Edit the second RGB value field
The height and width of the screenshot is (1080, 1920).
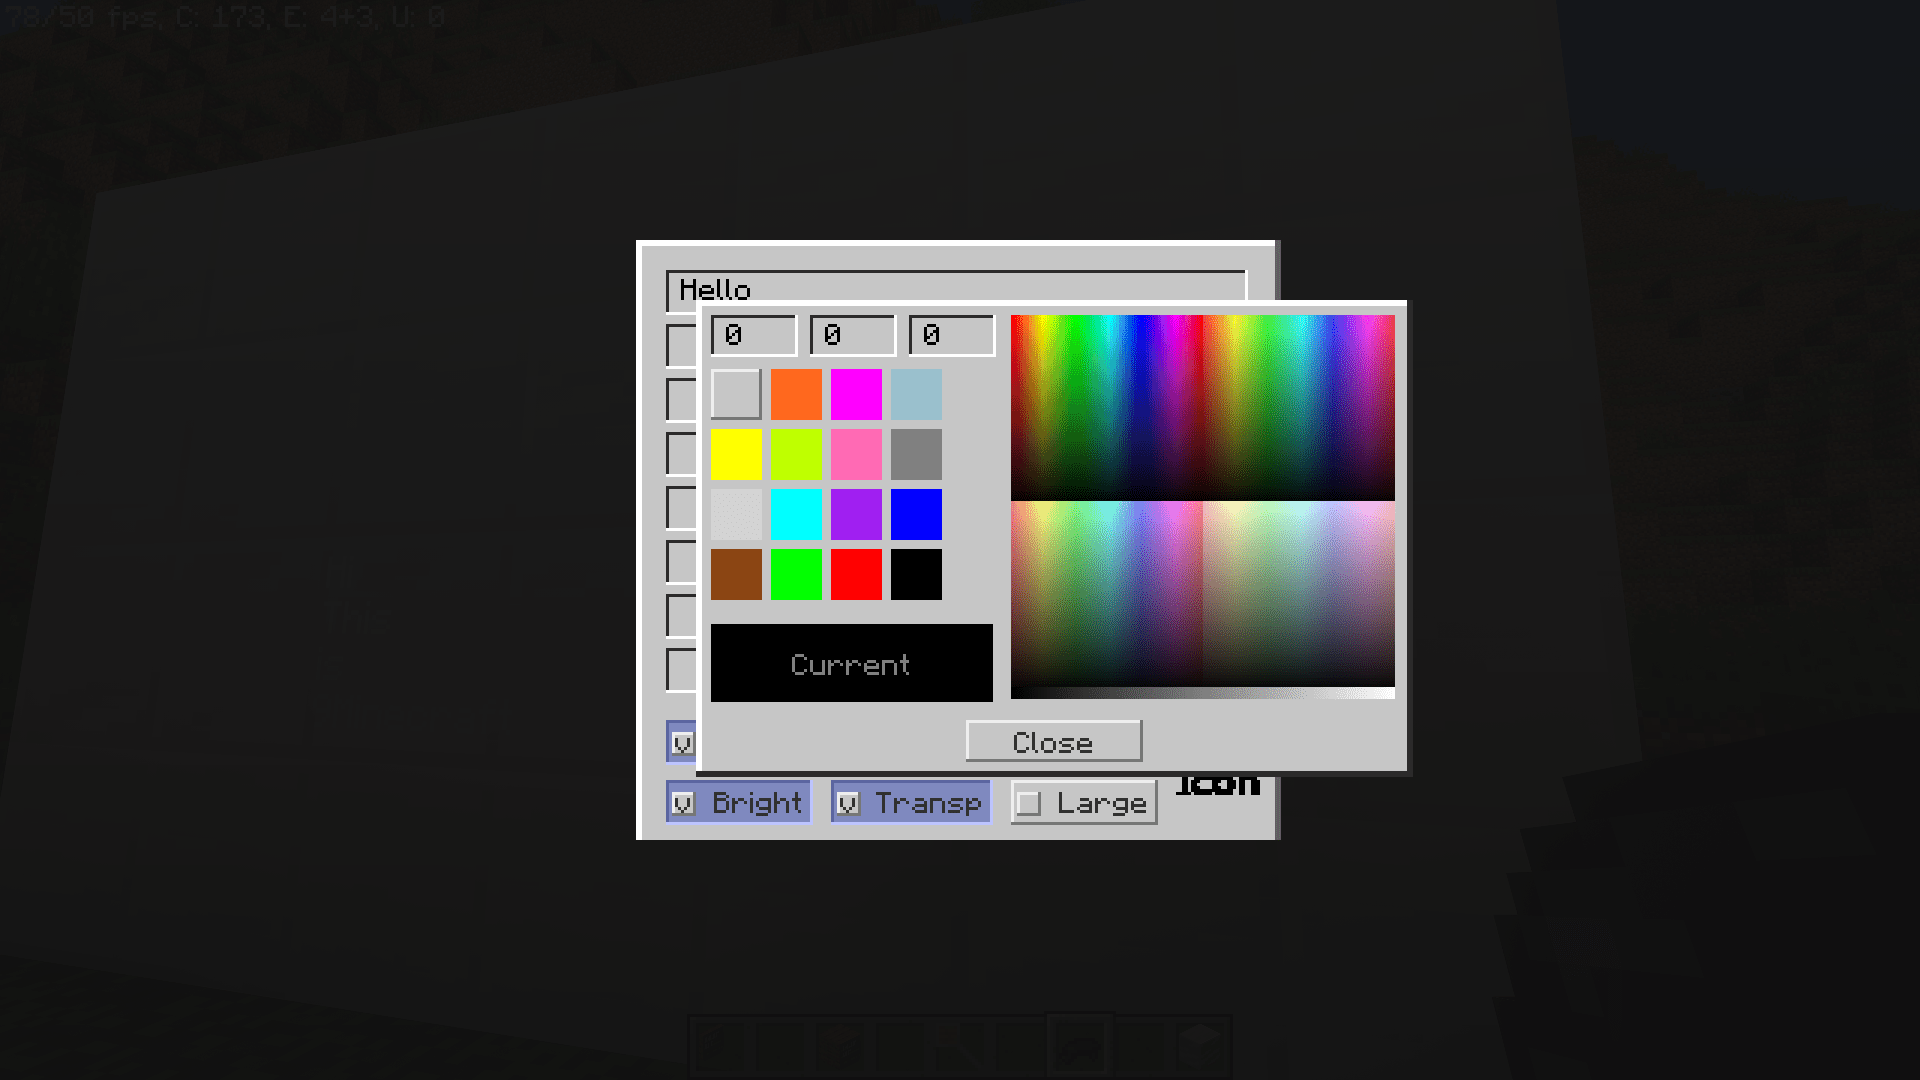[x=851, y=334]
